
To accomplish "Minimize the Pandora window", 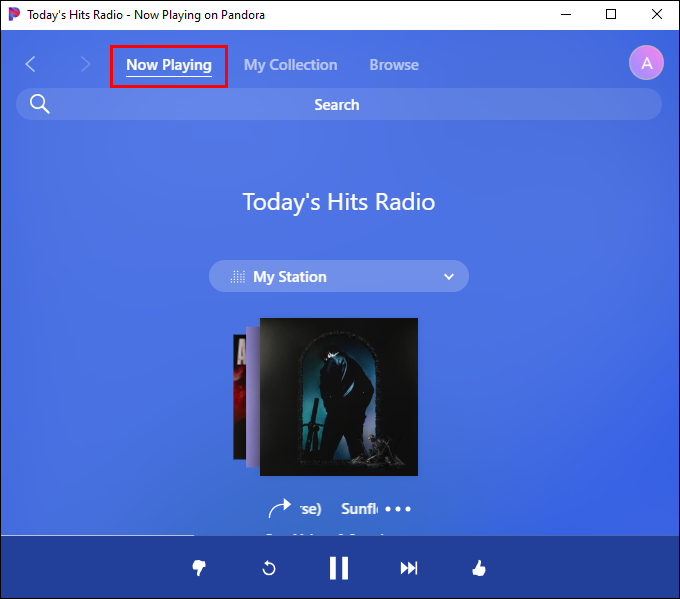I will click(566, 14).
